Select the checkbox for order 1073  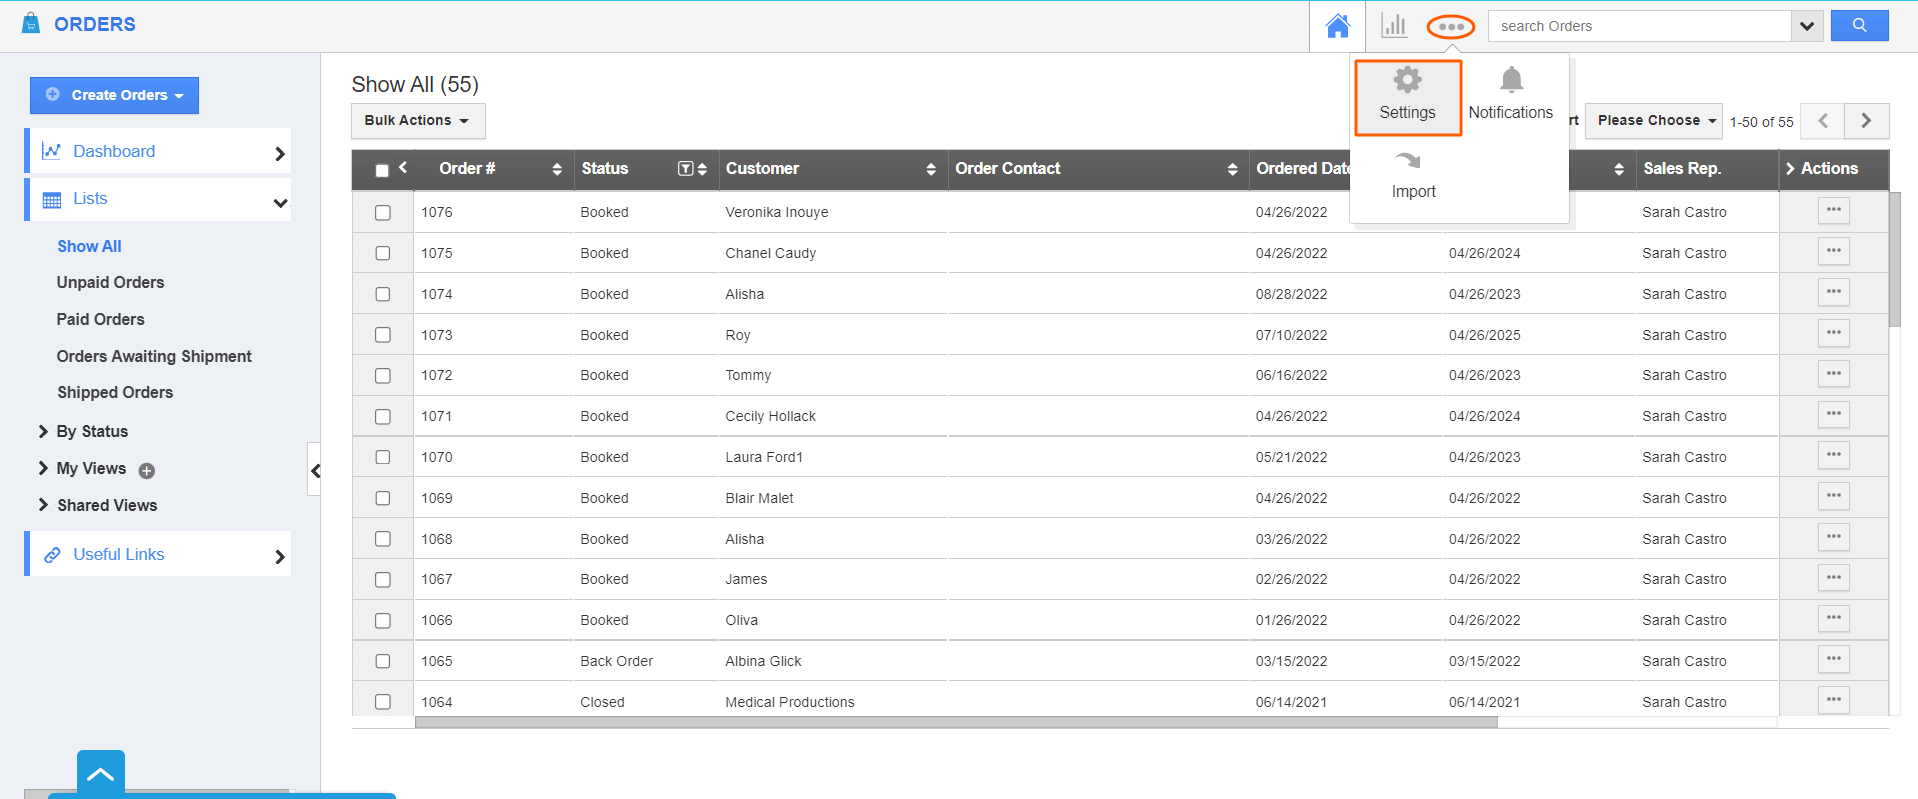(x=382, y=335)
